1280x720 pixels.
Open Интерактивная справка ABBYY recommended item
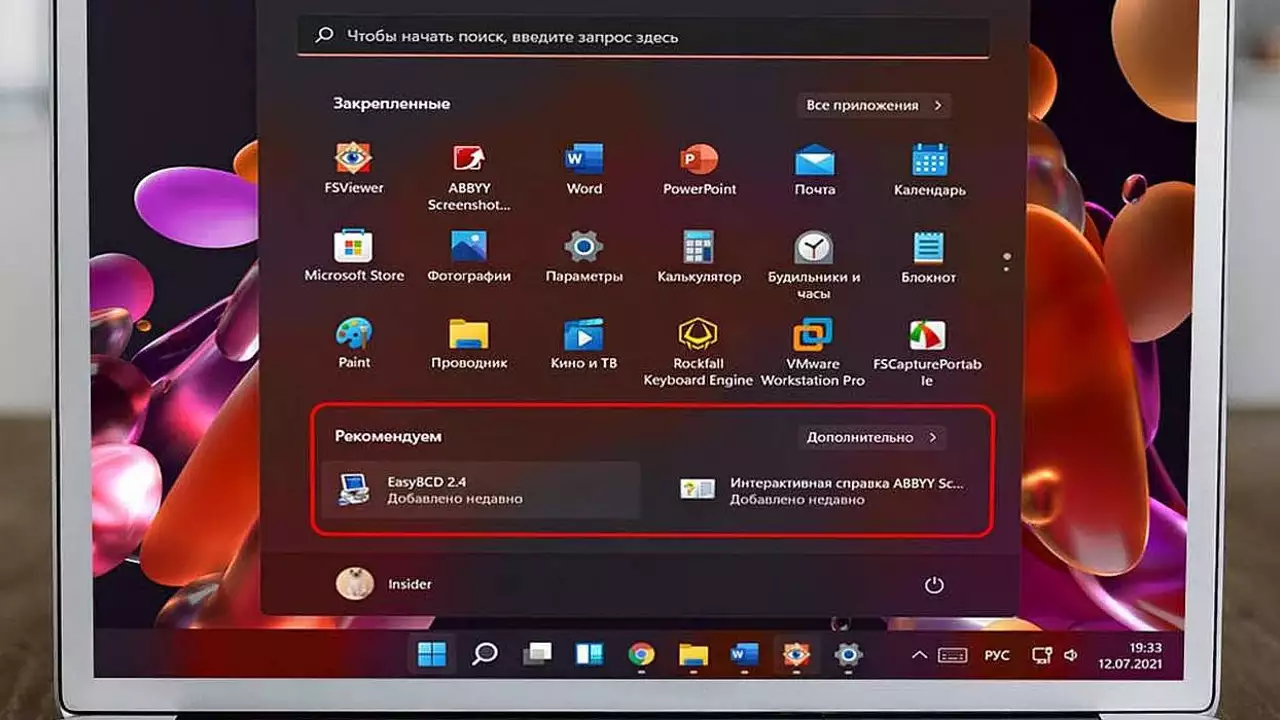[821, 490]
